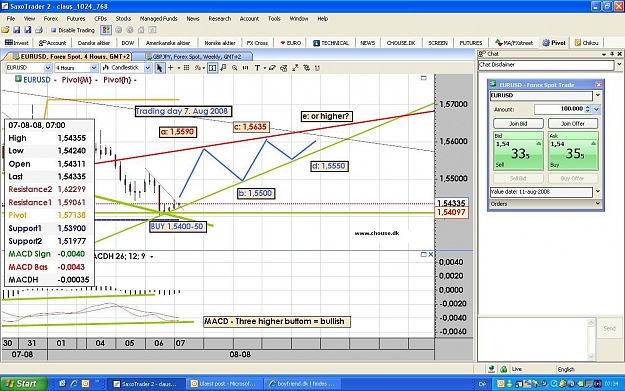The image size is (625, 391).
Task: Open the Chat Disclaimer dropdown
Action: coord(619,65)
